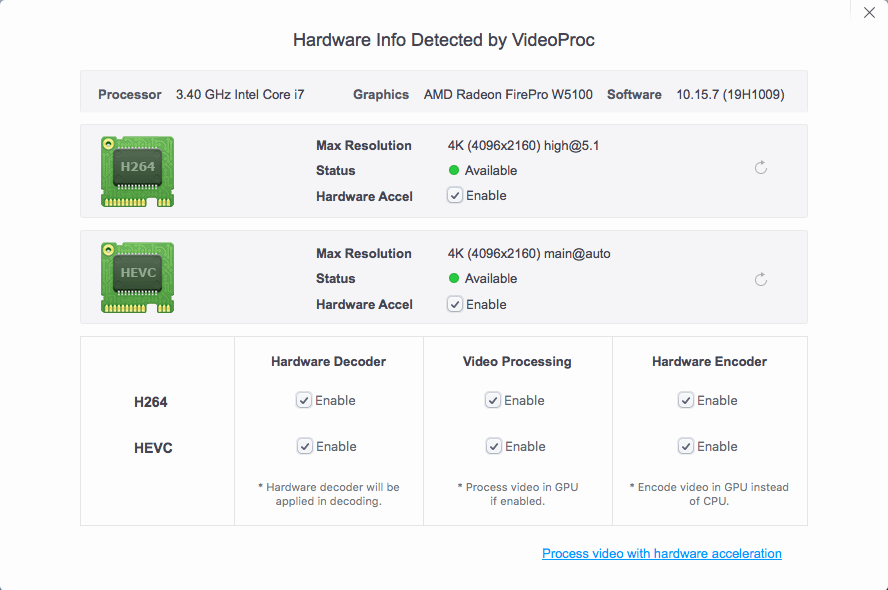
Task: Uncheck HEVC Video Processing Enable
Action: (x=493, y=446)
